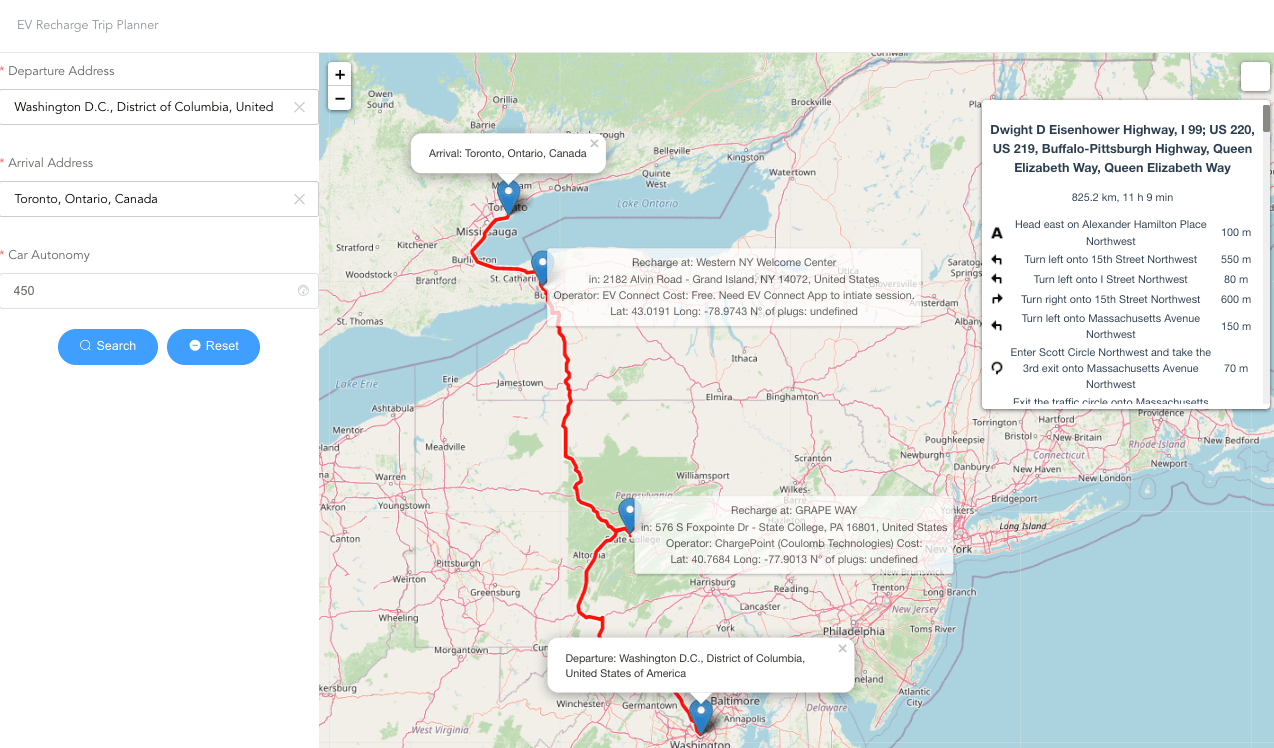Click the roundabout icon beside the Scott Circle step
The height and width of the screenshot is (748, 1274).
pos(995,368)
